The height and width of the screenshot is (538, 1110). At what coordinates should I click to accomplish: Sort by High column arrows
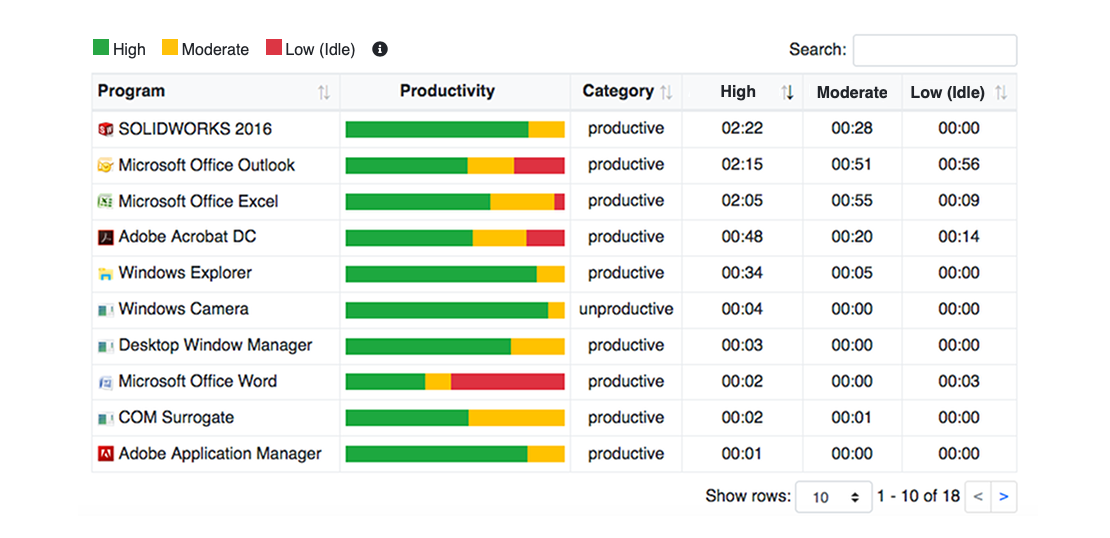(786, 92)
